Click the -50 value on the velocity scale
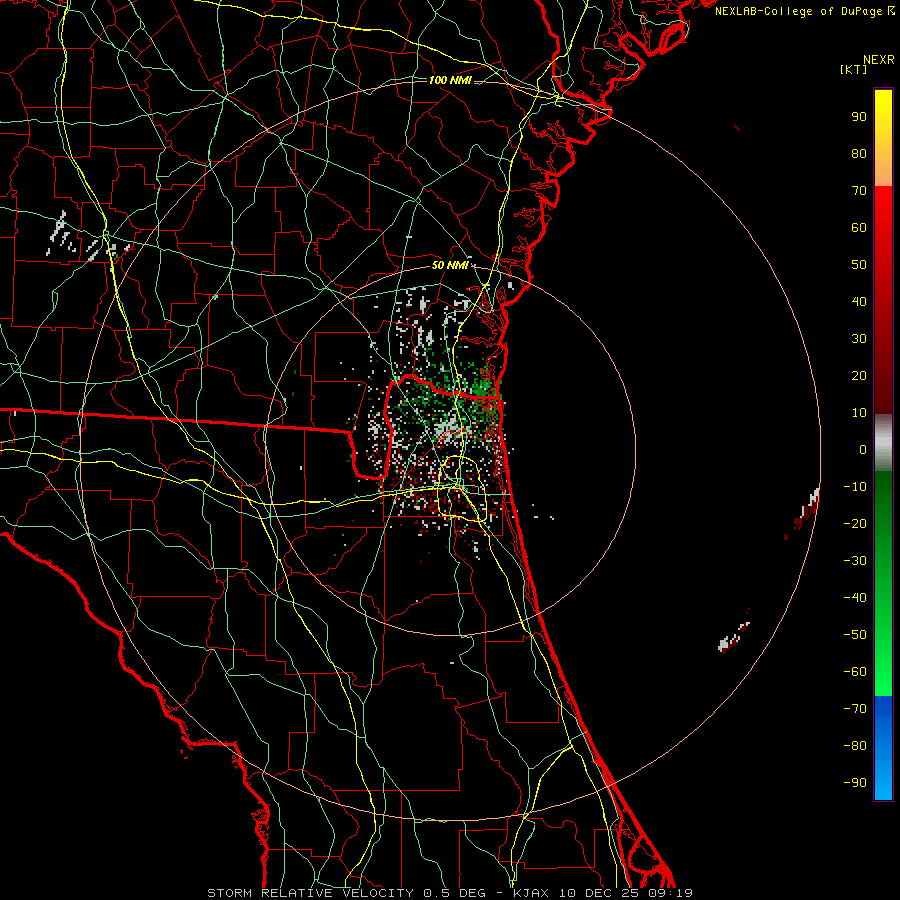 (x=855, y=634)
